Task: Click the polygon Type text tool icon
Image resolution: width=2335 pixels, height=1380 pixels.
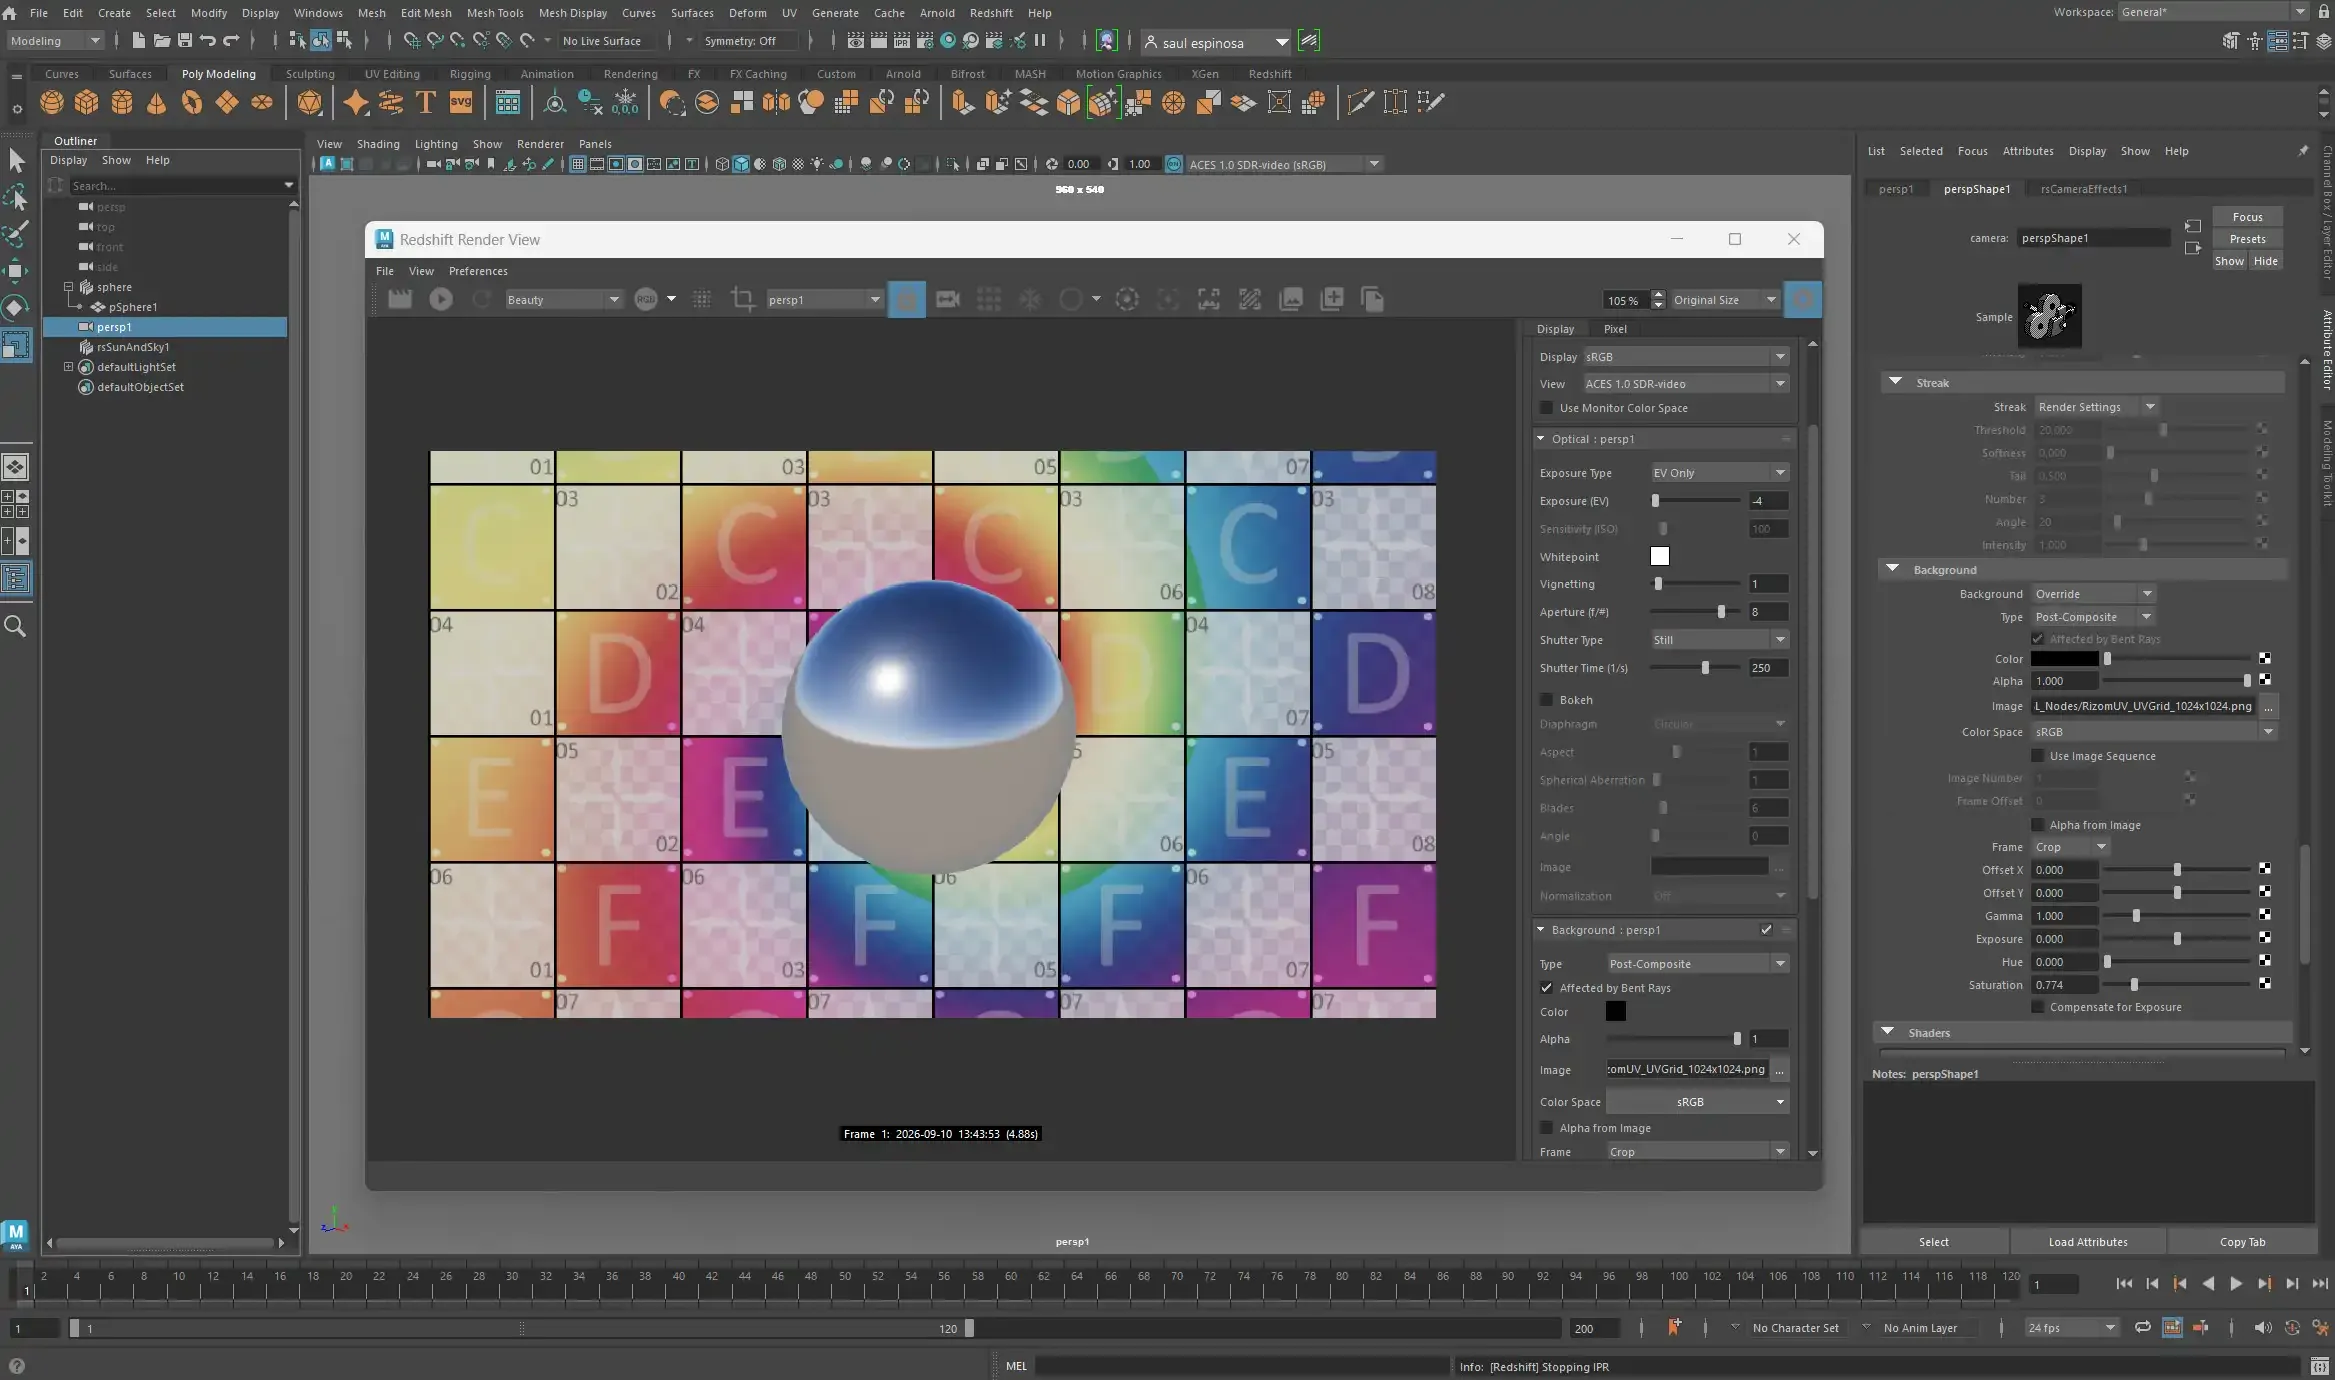Action: click(x=425, y=102)
